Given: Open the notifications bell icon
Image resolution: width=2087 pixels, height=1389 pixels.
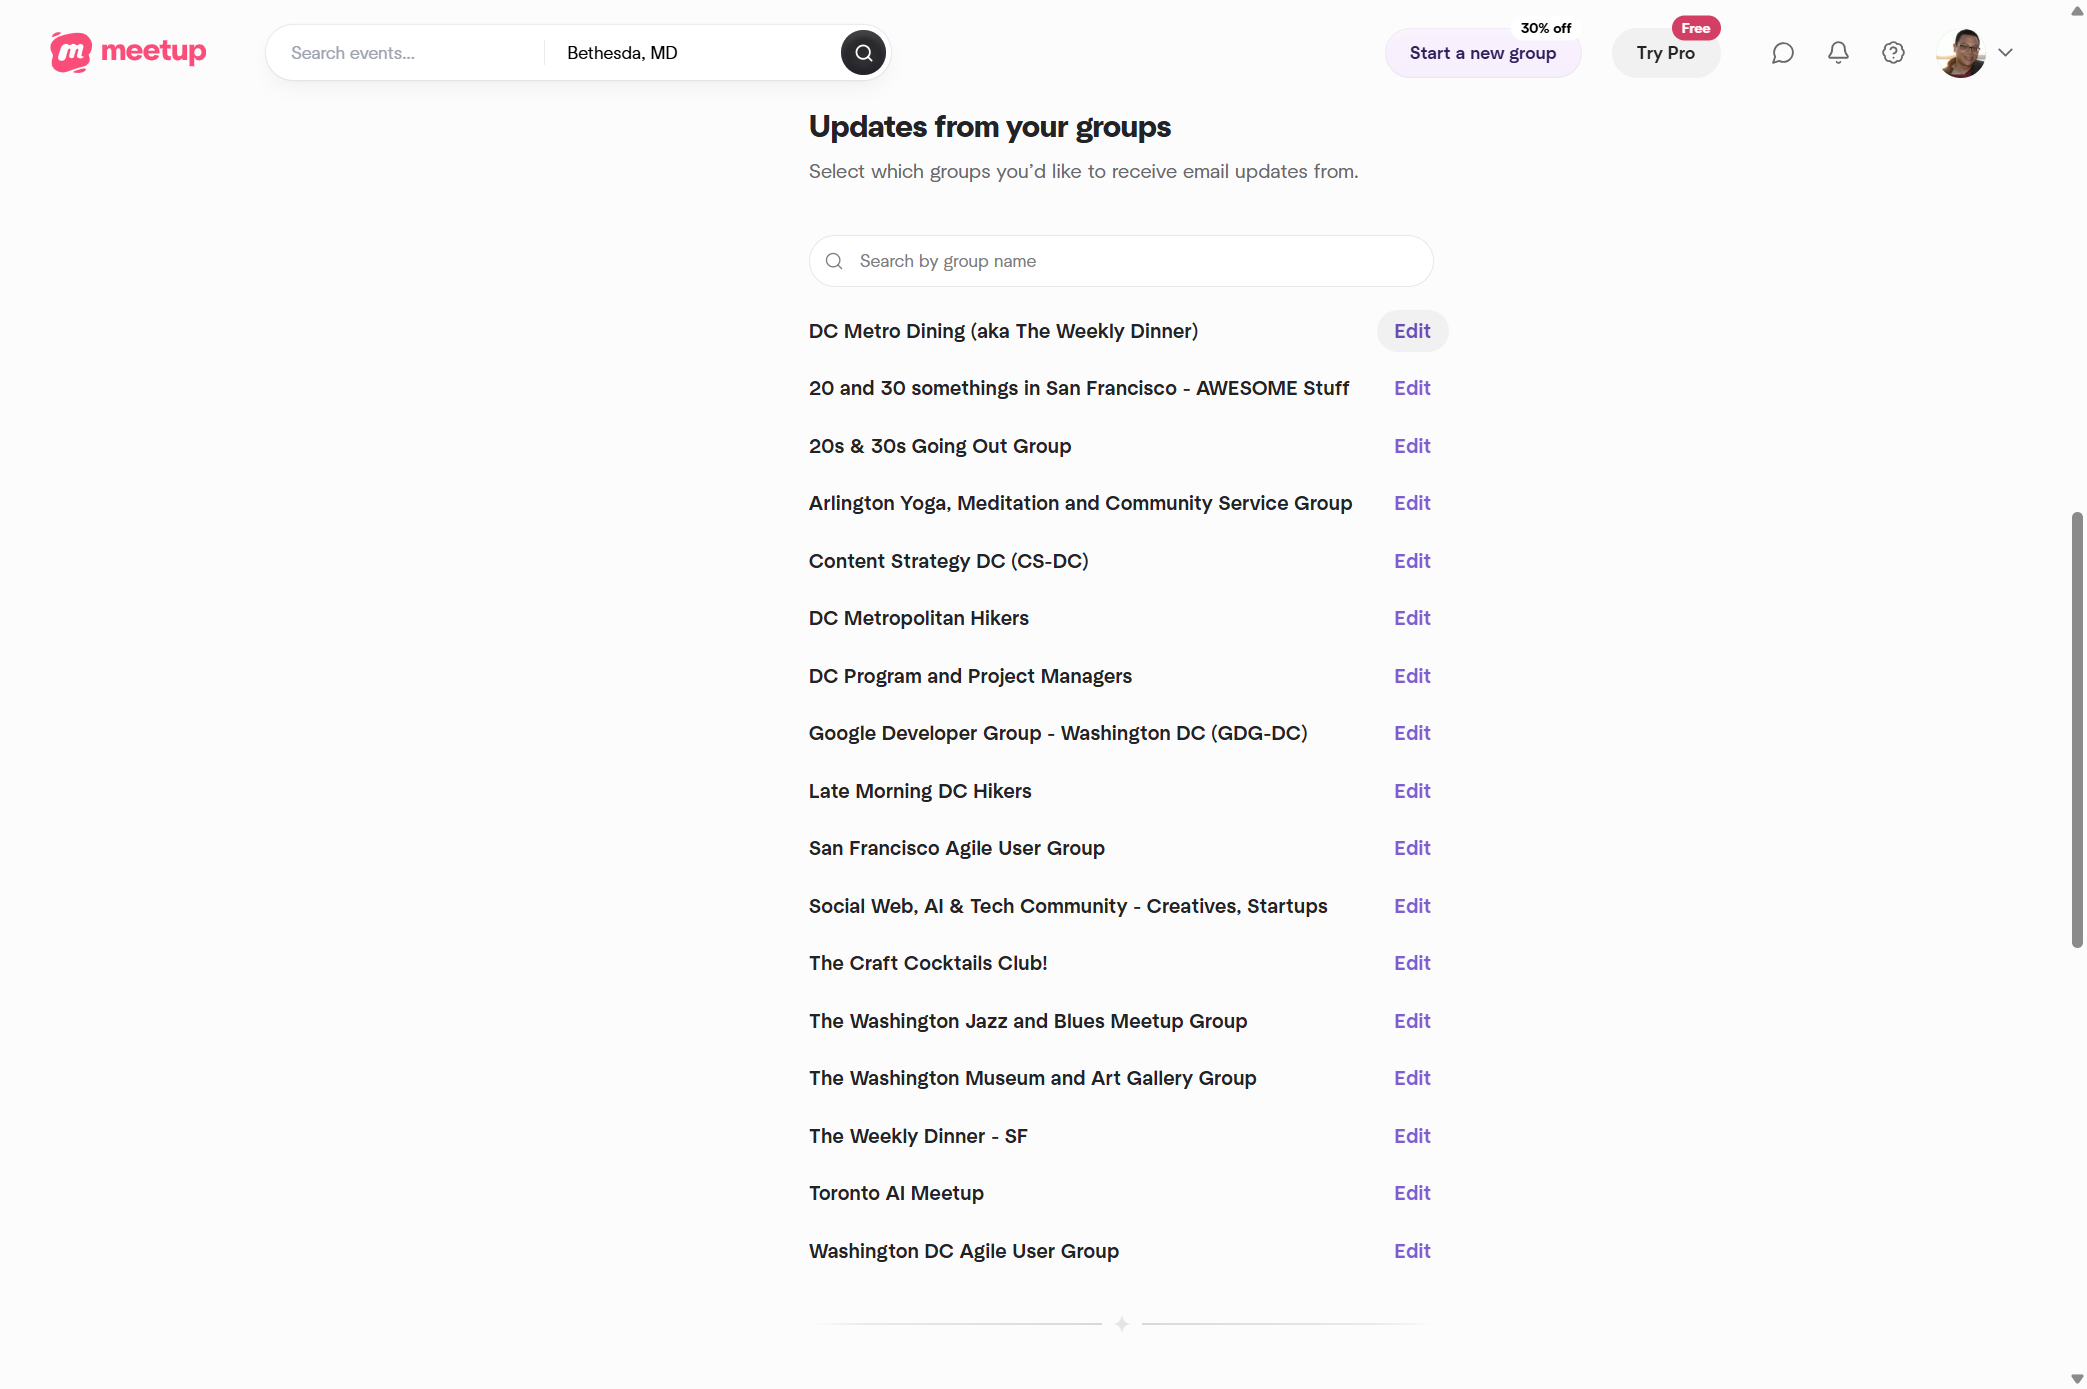Looking at the screenshot, I should pos(1838,53).
